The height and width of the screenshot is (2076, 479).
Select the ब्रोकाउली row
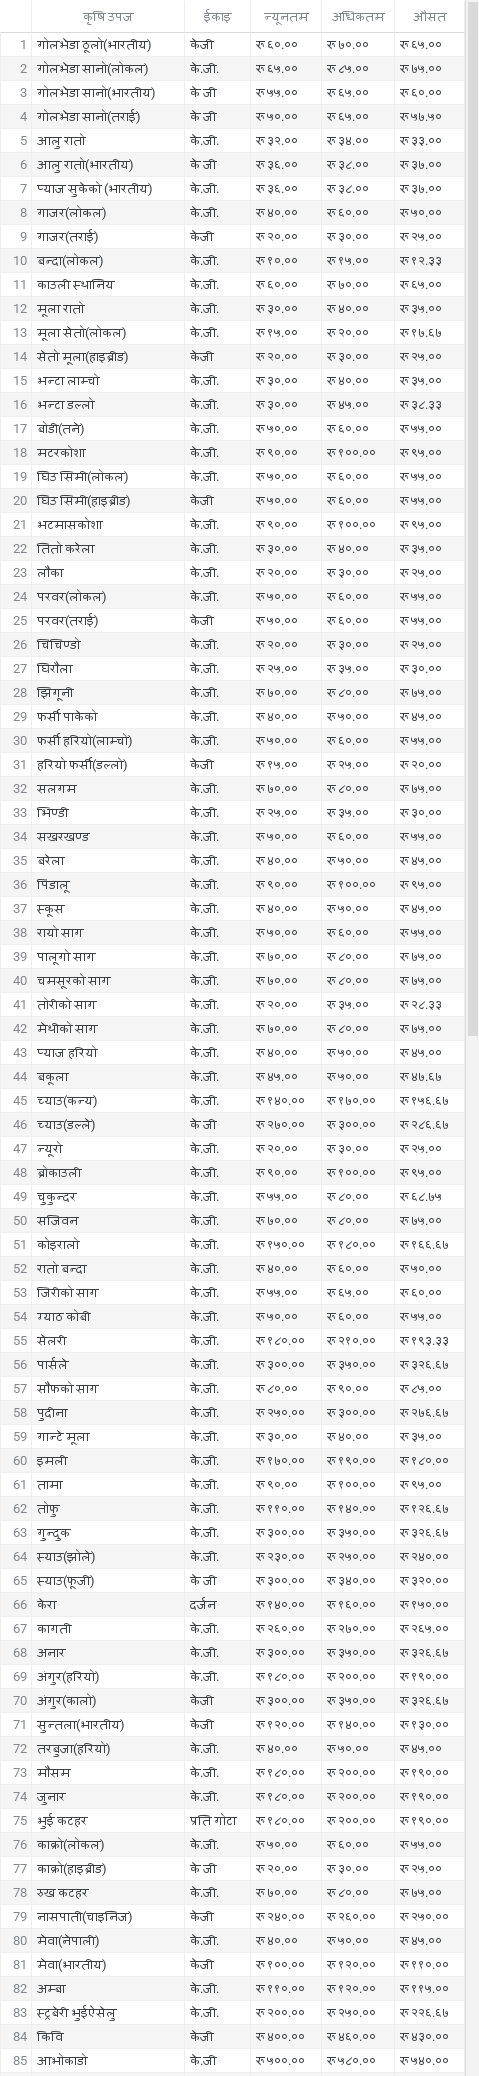tap(233, 1172)
